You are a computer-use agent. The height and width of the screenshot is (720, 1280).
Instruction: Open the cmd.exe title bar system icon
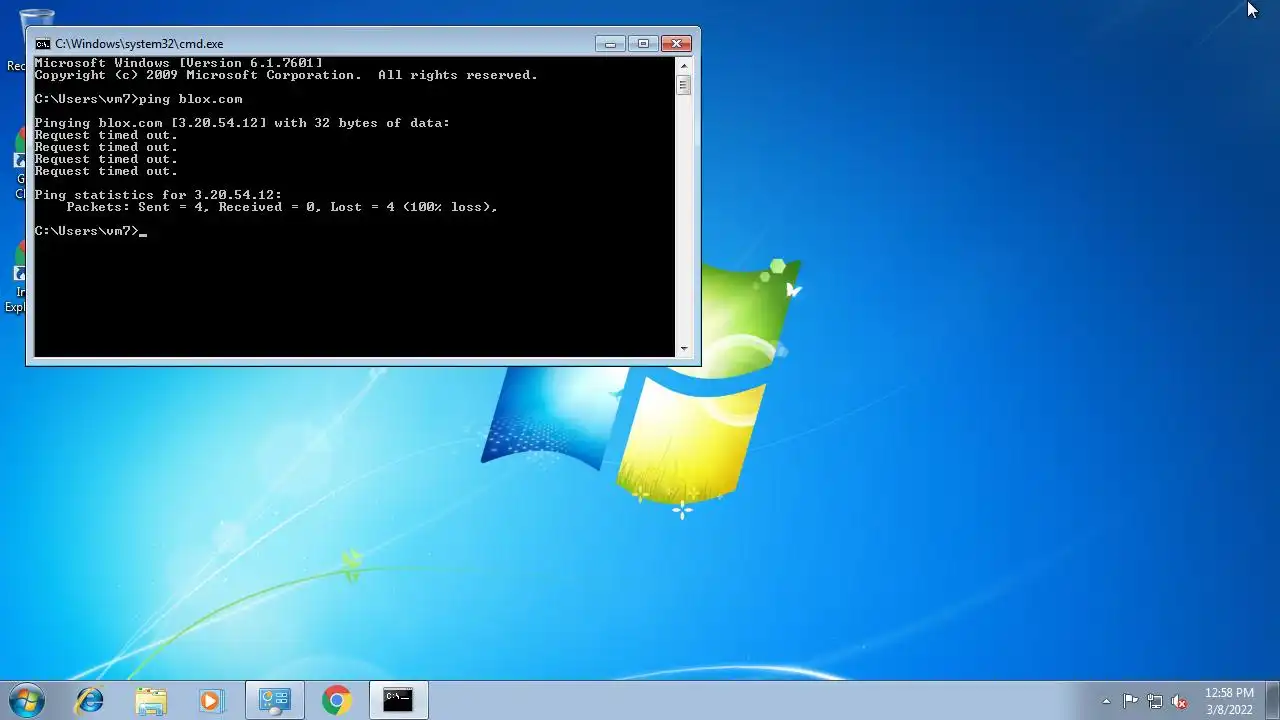tap(42, 44)
